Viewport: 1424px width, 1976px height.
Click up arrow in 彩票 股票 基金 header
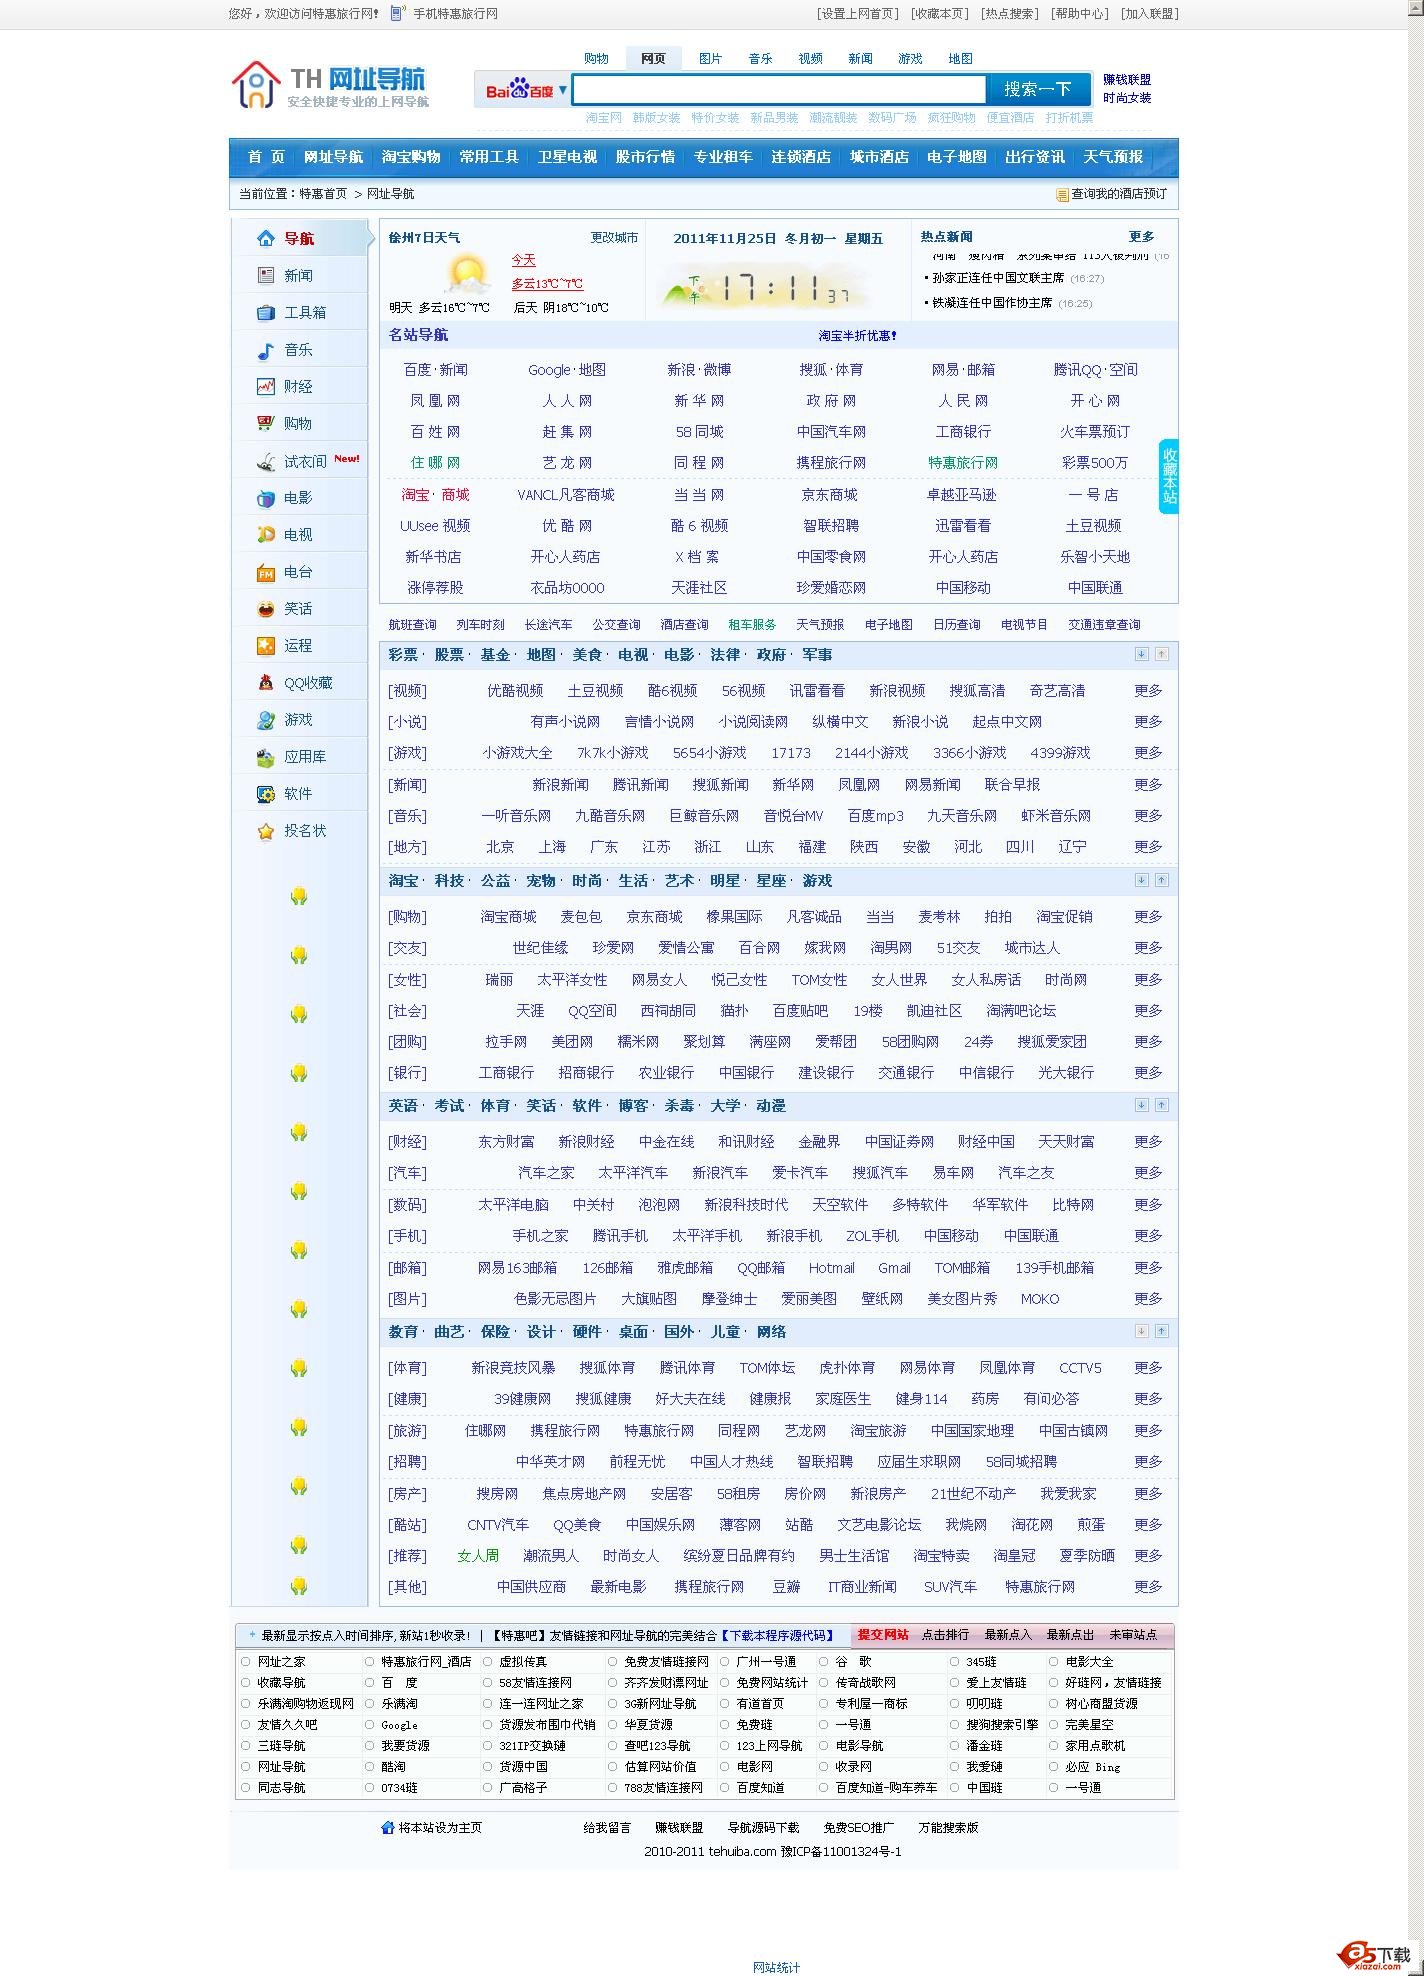pos(1161,654)
